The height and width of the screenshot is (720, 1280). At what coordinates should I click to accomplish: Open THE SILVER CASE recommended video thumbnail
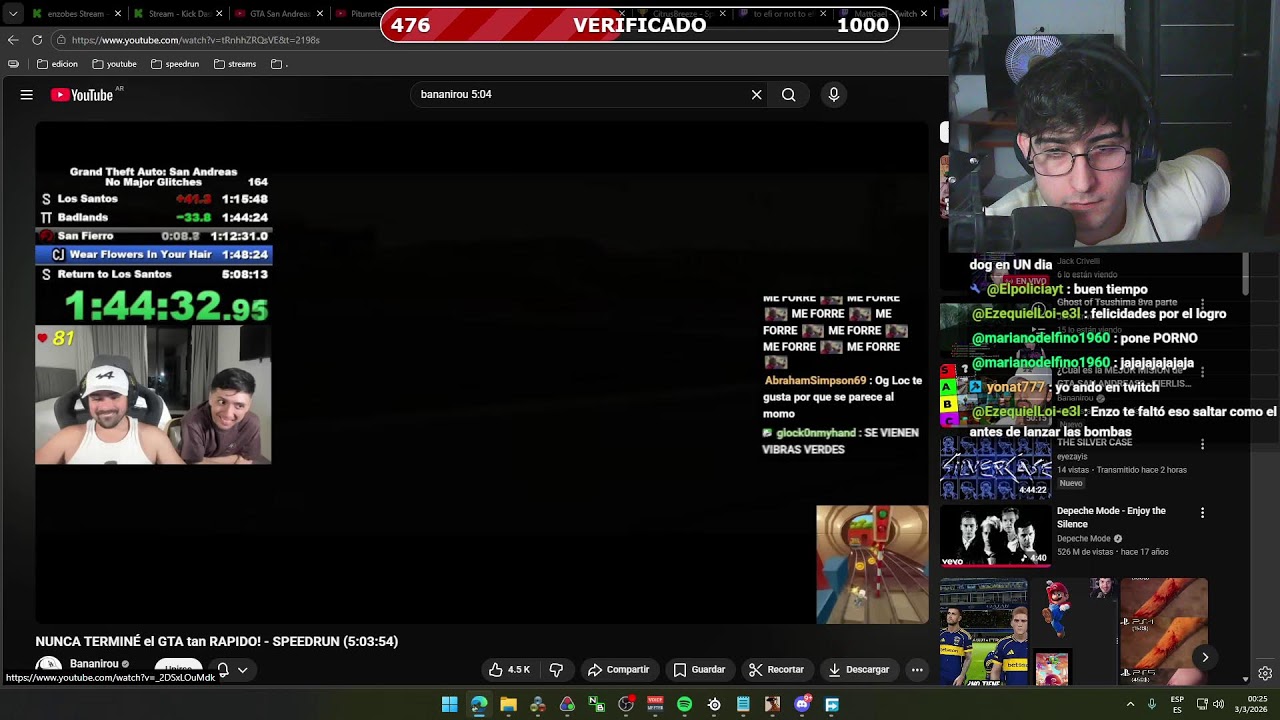[x=995, y=467]
